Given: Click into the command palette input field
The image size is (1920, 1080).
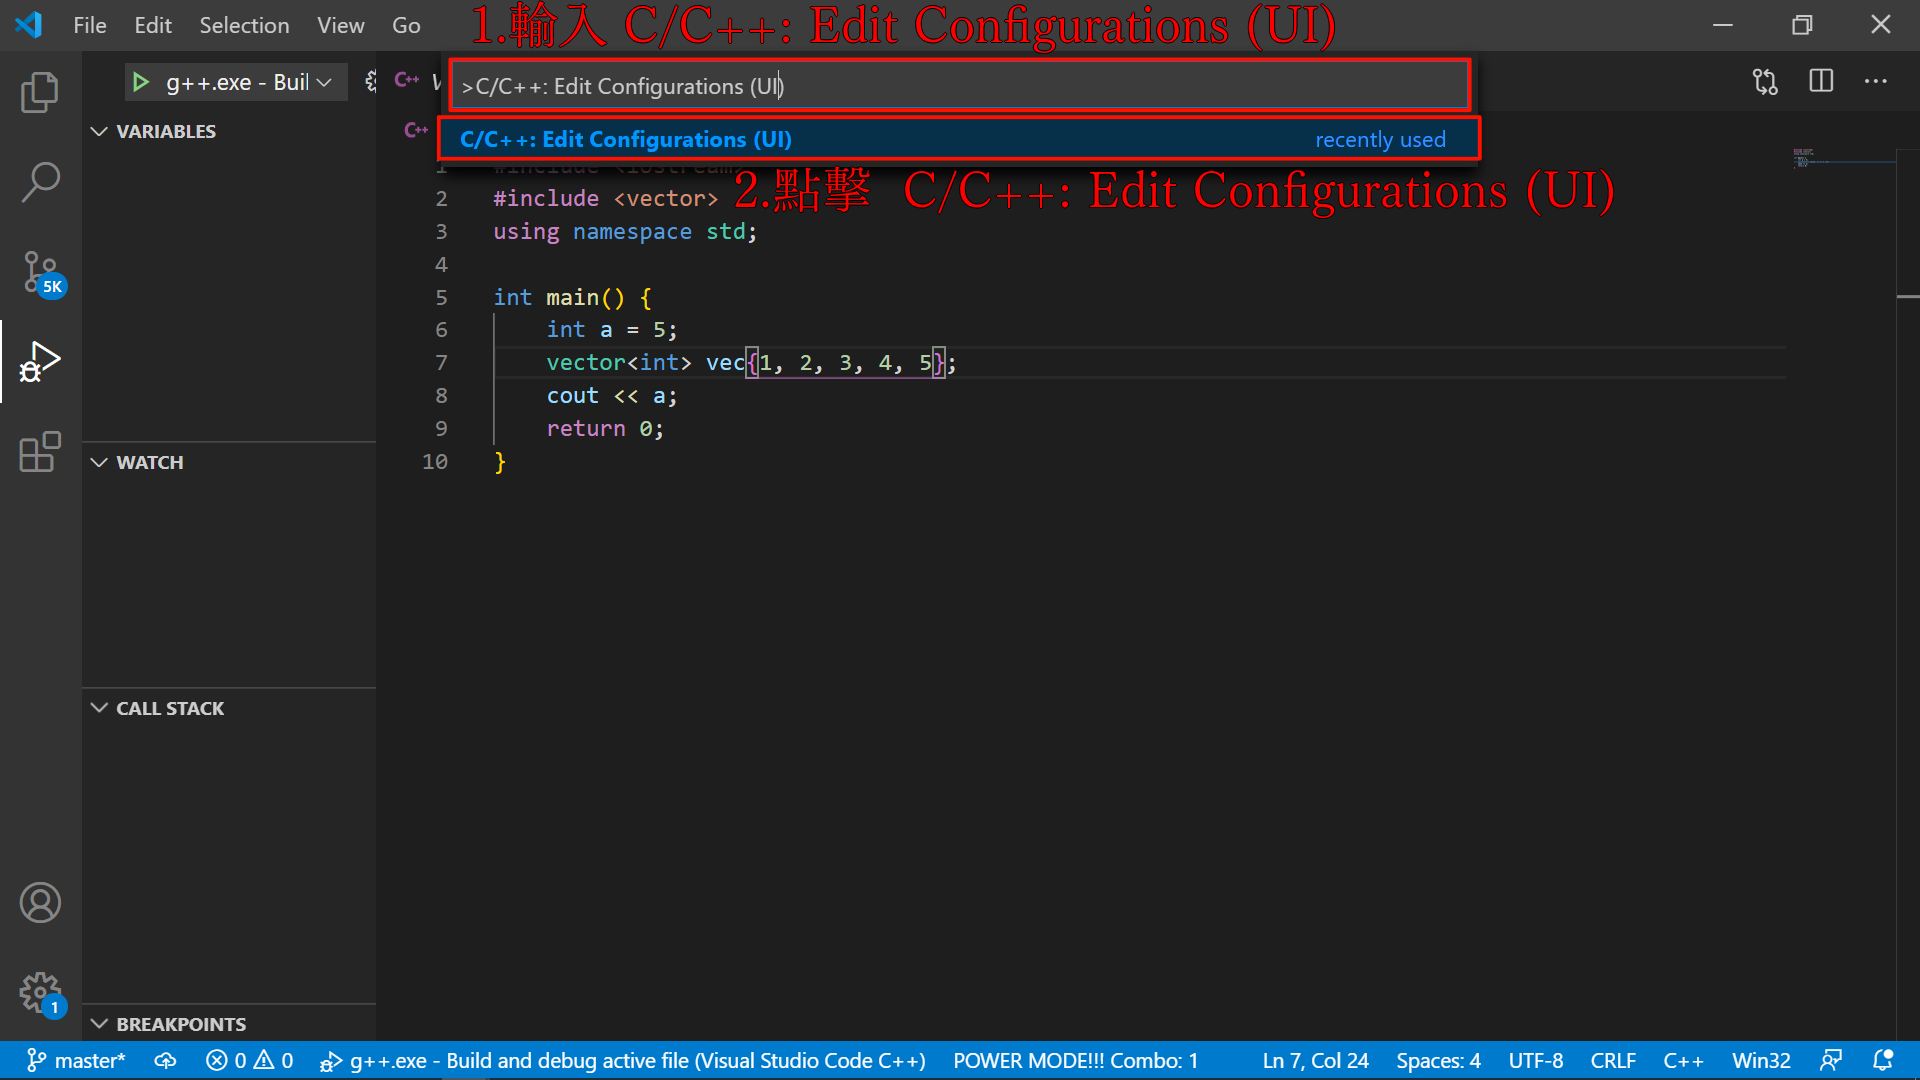Looking at the screenshot, I should pyautogui.click(x=958, y=86).
